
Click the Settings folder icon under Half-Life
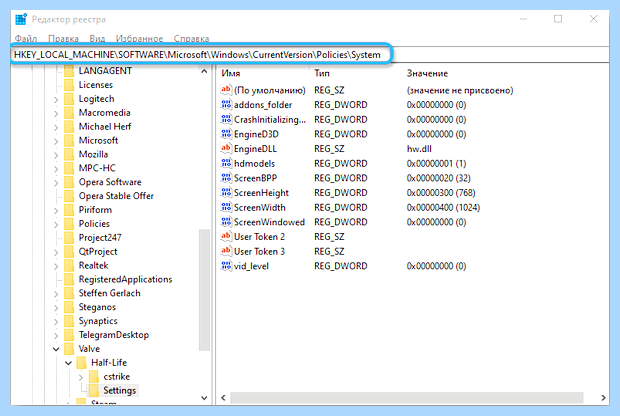94,390
